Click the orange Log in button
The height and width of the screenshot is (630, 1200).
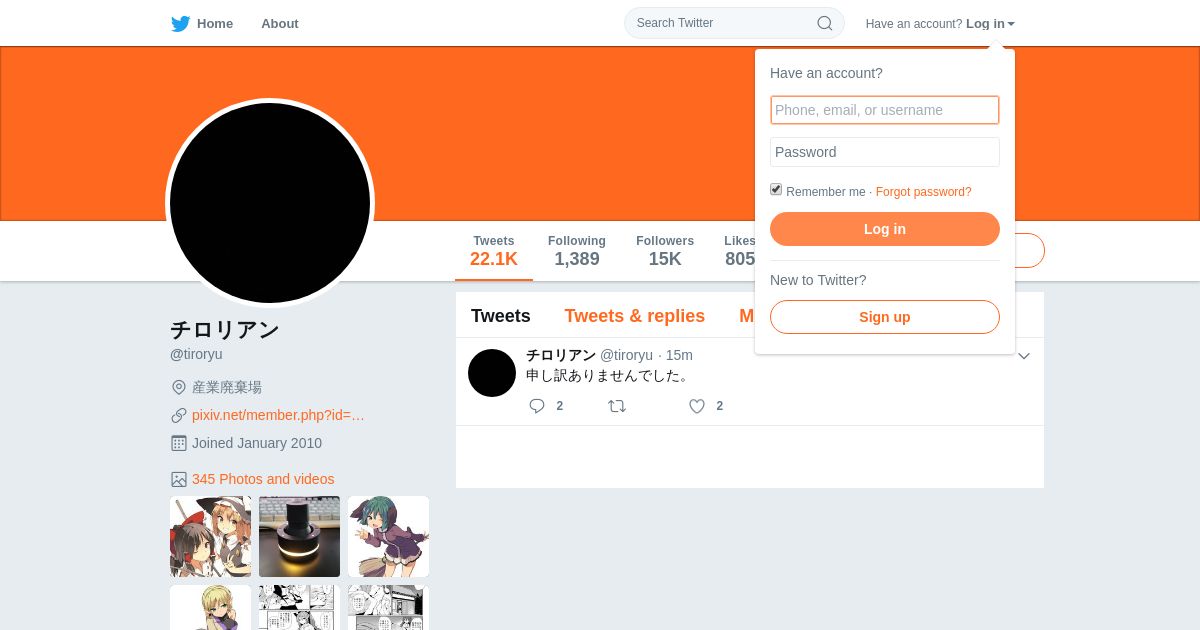click(x=885, y=229)
